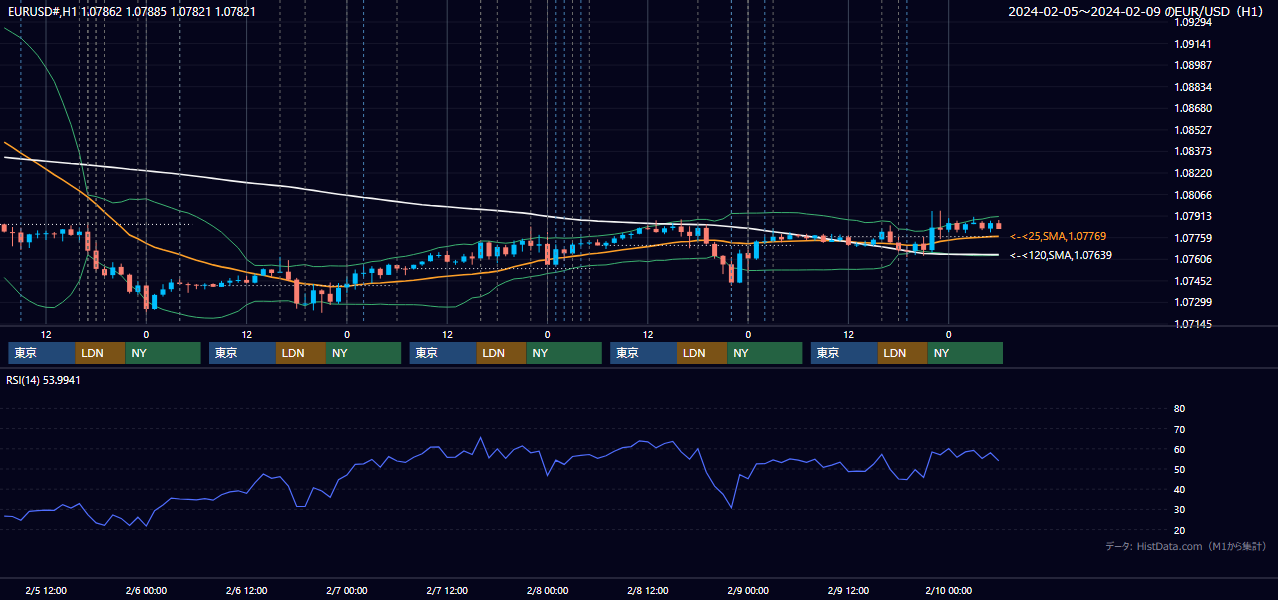
Task: Click the 2/10 00:00 time axis label
Action: (x=948, y=590)
